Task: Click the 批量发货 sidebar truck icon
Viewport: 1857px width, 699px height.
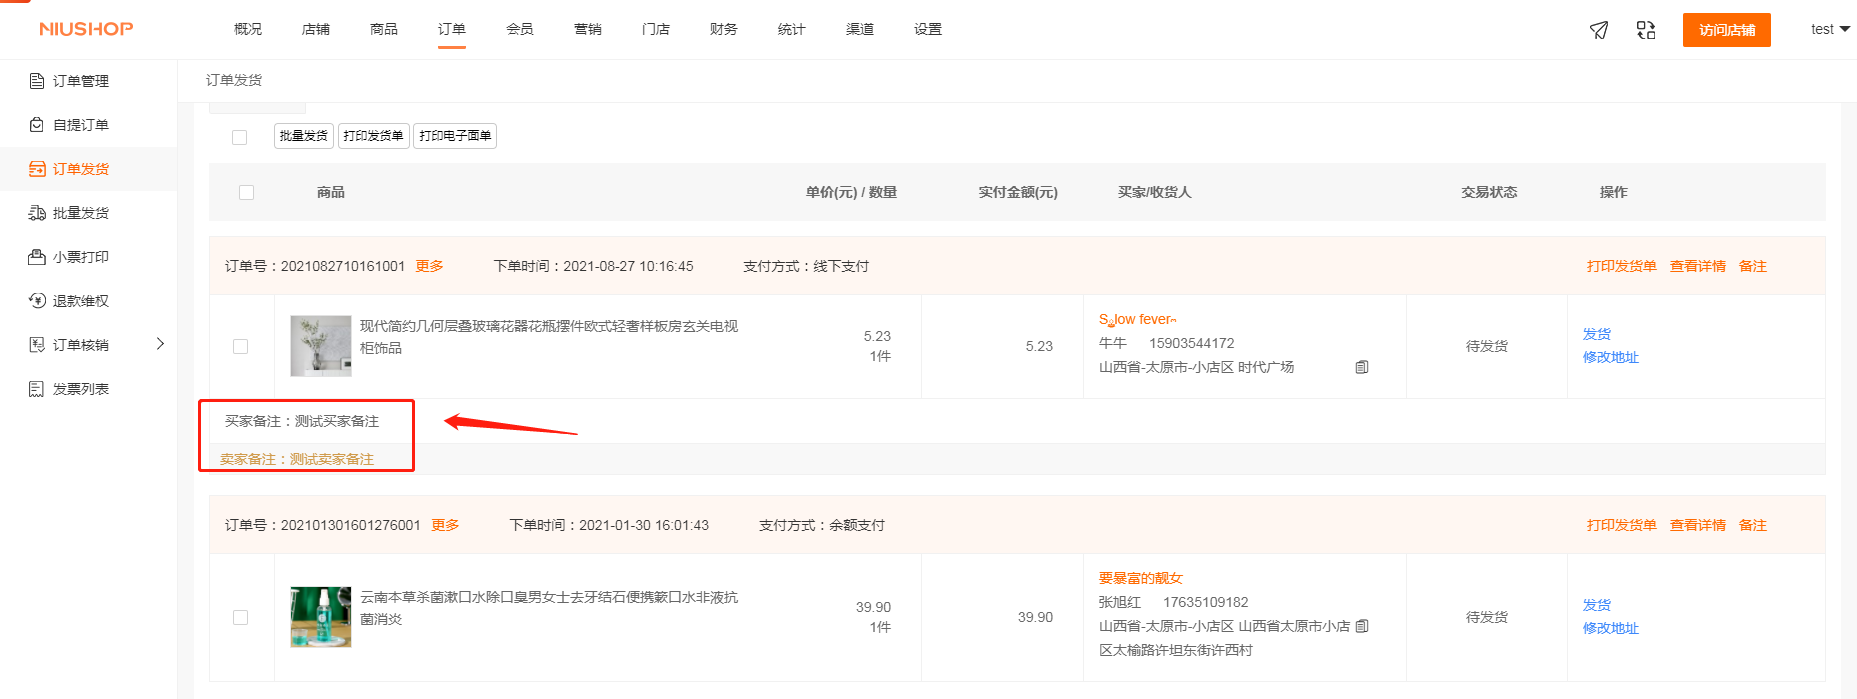Action: (37, 213)
